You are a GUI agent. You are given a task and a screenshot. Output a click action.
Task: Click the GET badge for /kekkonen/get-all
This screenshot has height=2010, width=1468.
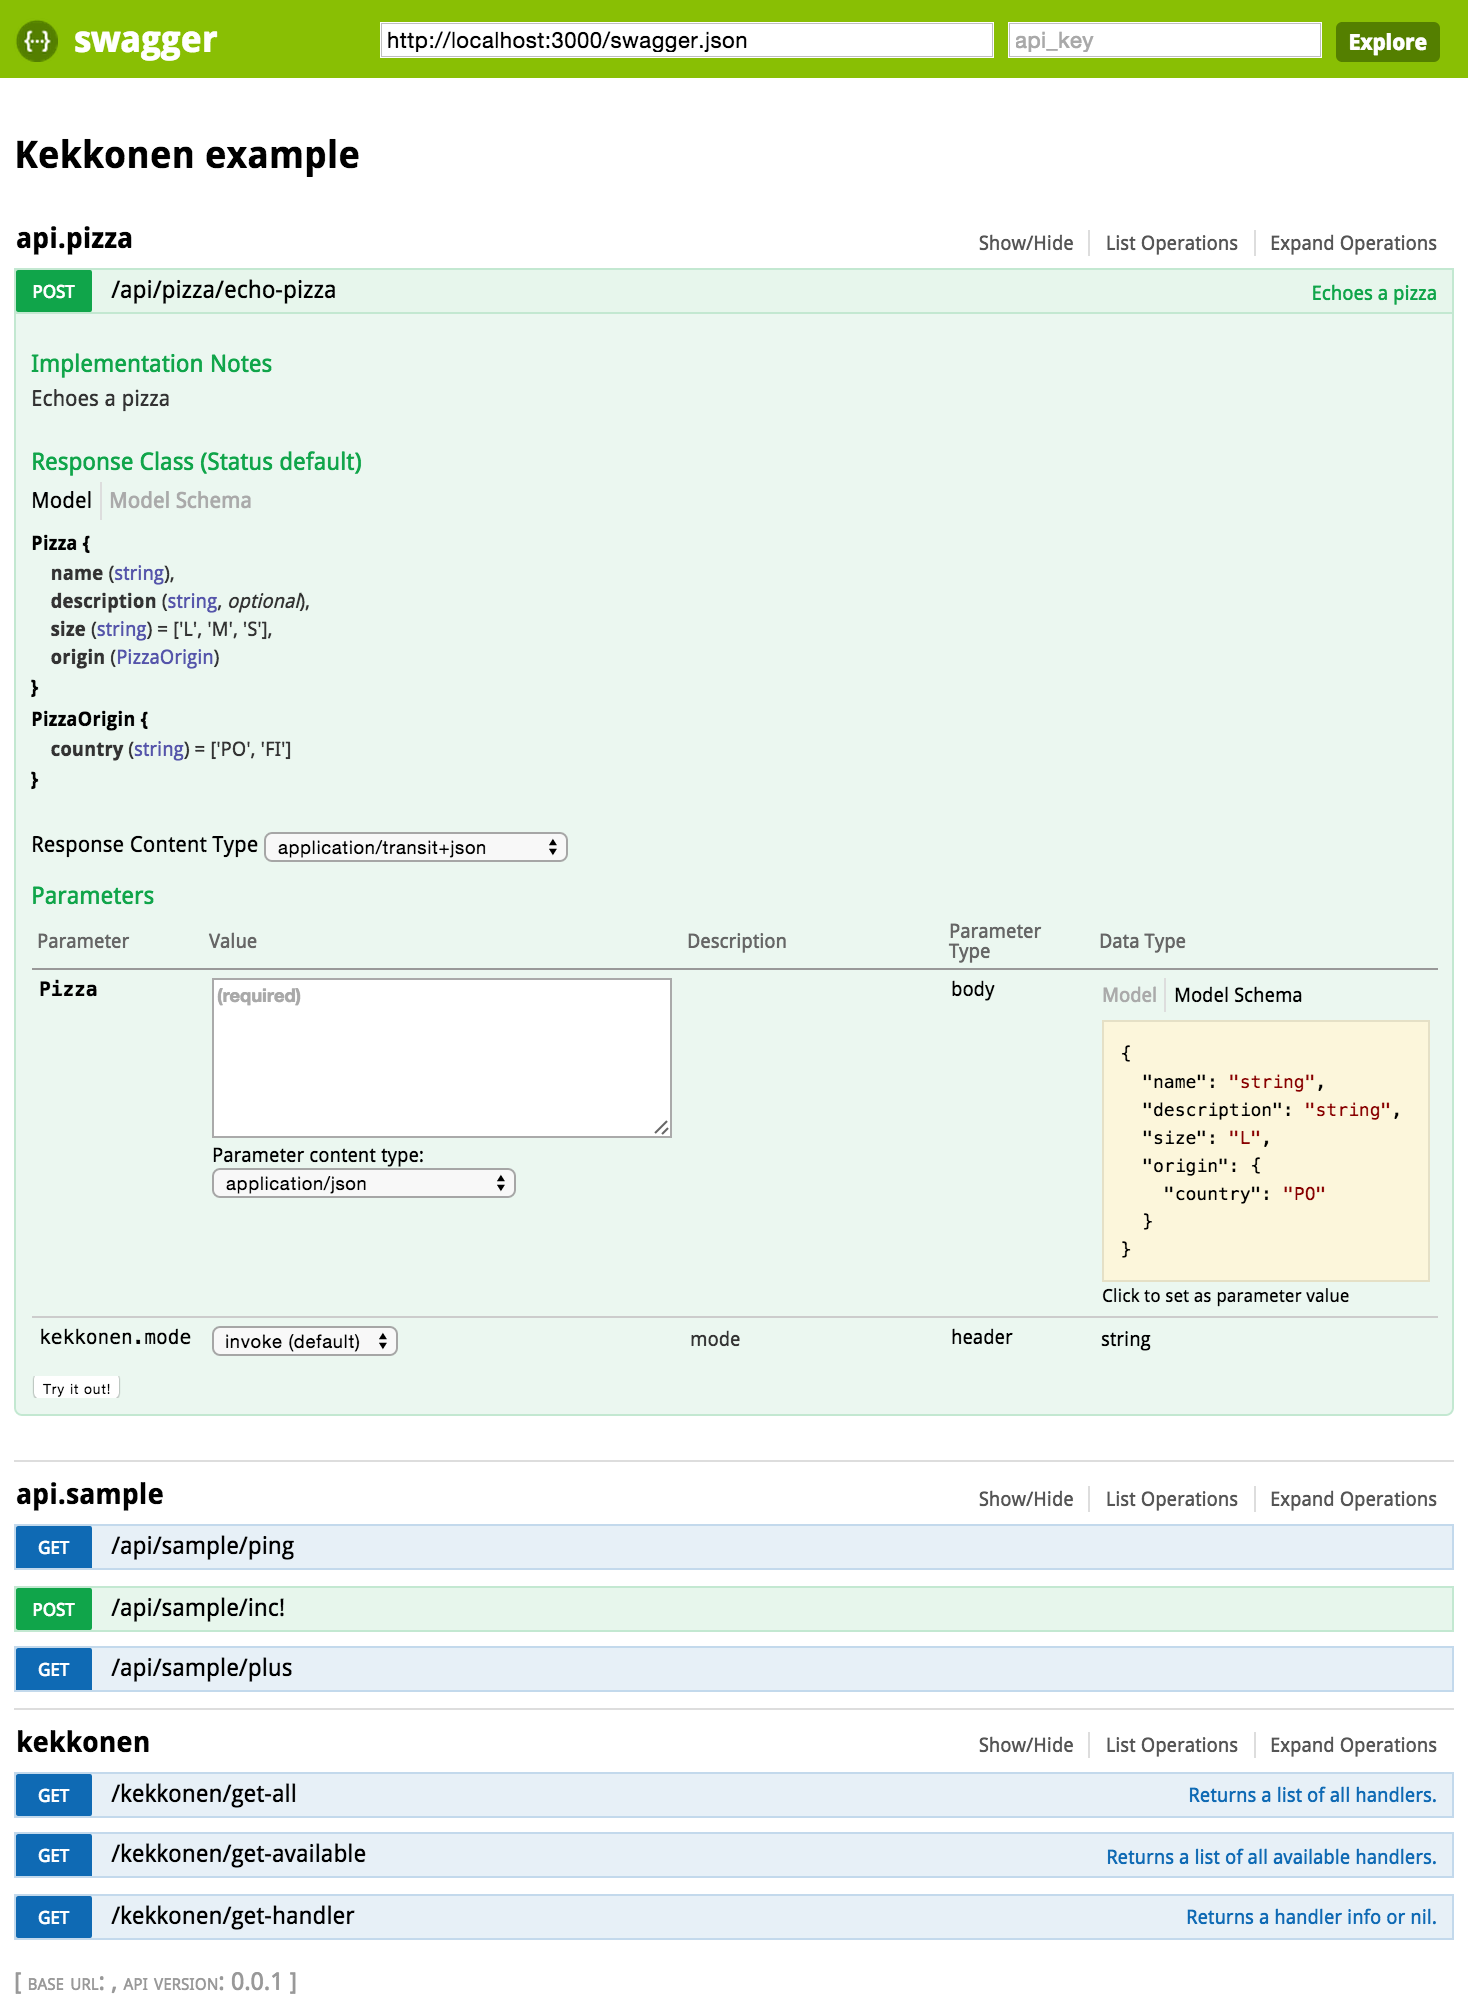pos(54,1796)
